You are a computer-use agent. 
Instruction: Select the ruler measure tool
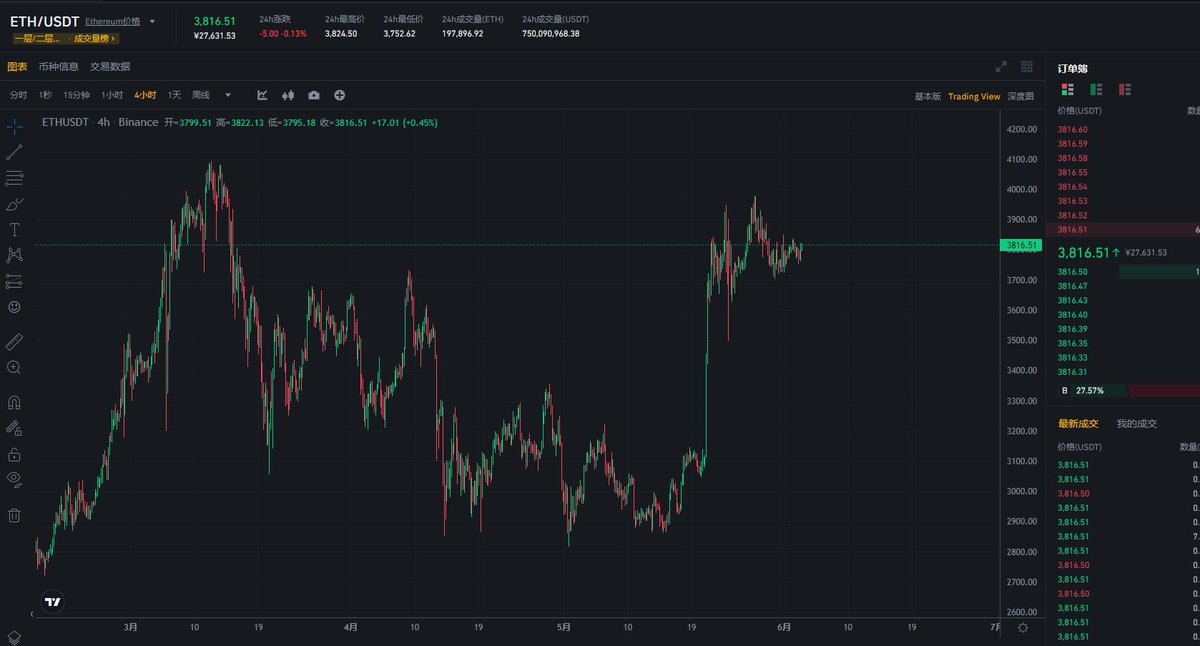[x=14, y=342]
